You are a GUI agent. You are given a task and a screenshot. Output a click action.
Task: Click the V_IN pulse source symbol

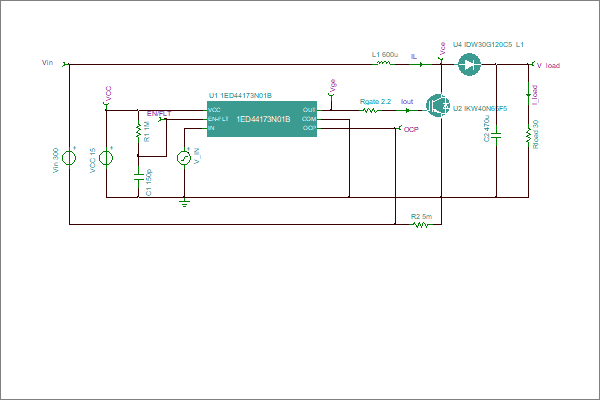coord(184,158)
